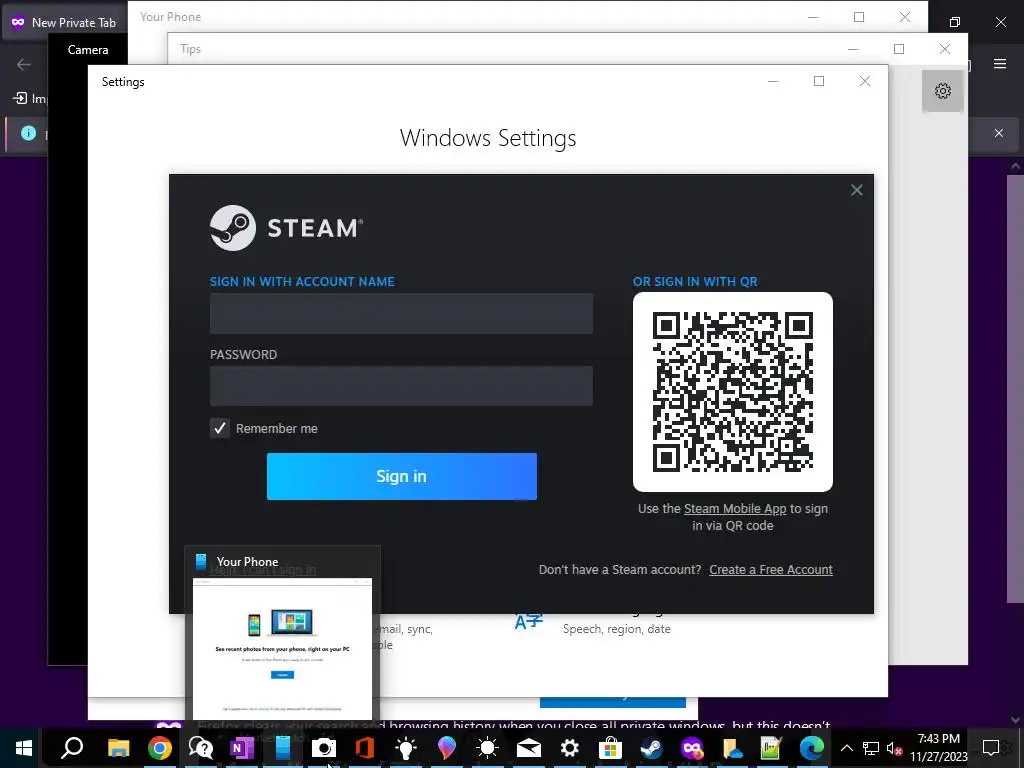Open the Notepad++ taskbar icon

pyautogui.click(x=771, y=748)
